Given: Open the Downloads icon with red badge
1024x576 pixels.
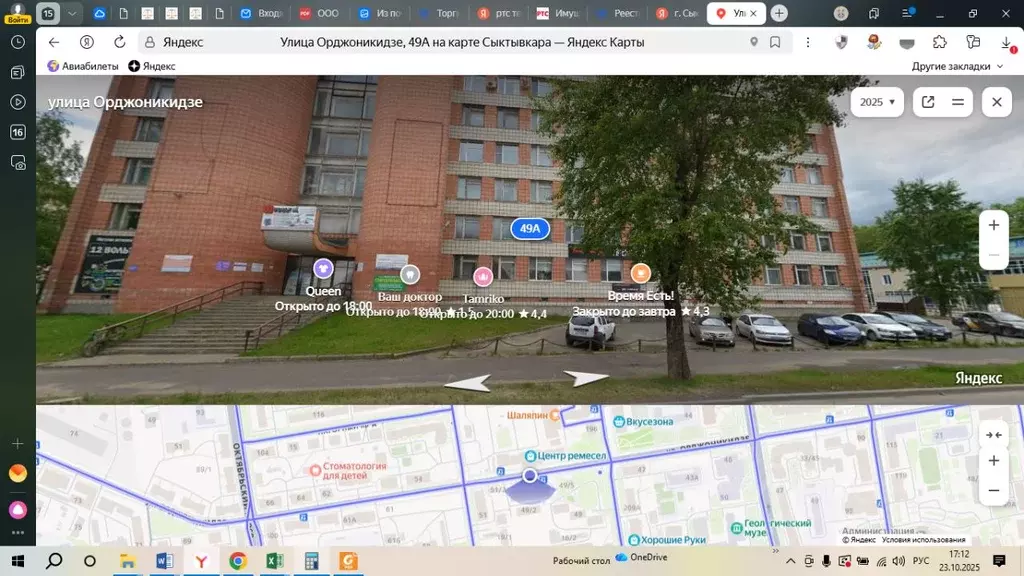Looking at the screenshot, I should pyautogui.click(x=1006, y=44).
